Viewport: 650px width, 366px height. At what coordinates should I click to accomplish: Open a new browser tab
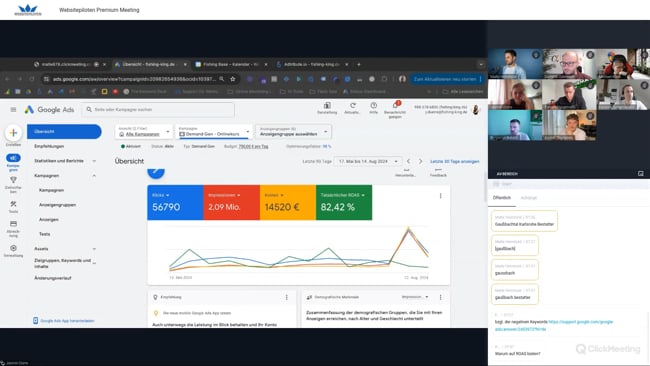tap(359, 64)
